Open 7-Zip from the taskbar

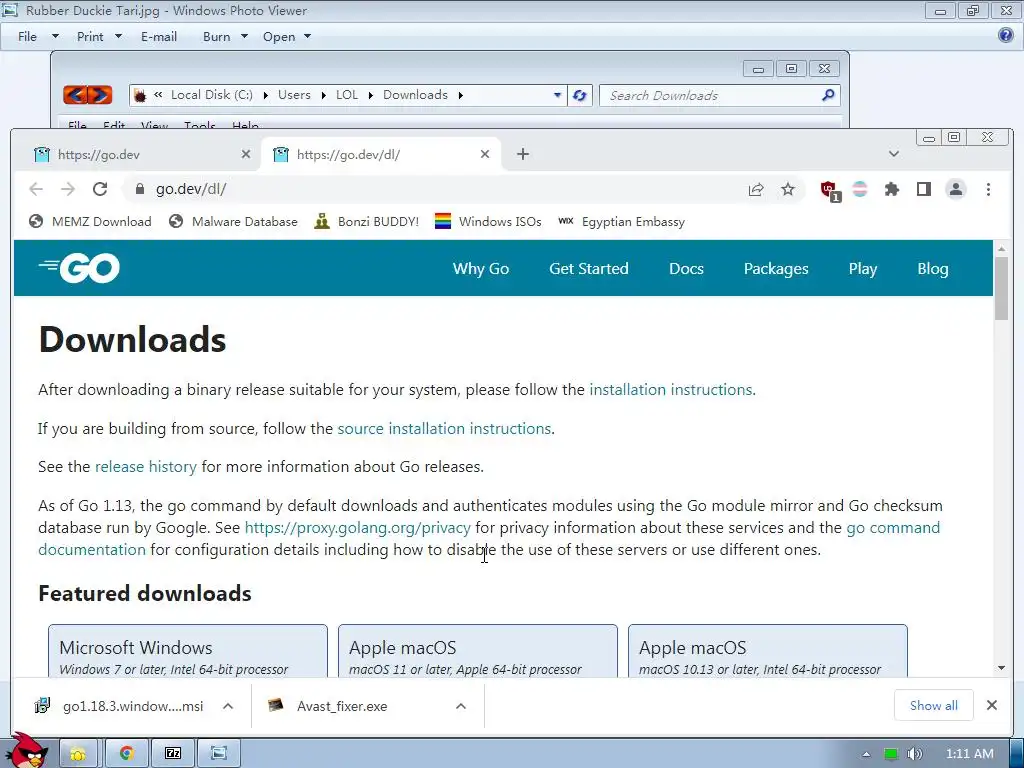click(x=173, y=754)
